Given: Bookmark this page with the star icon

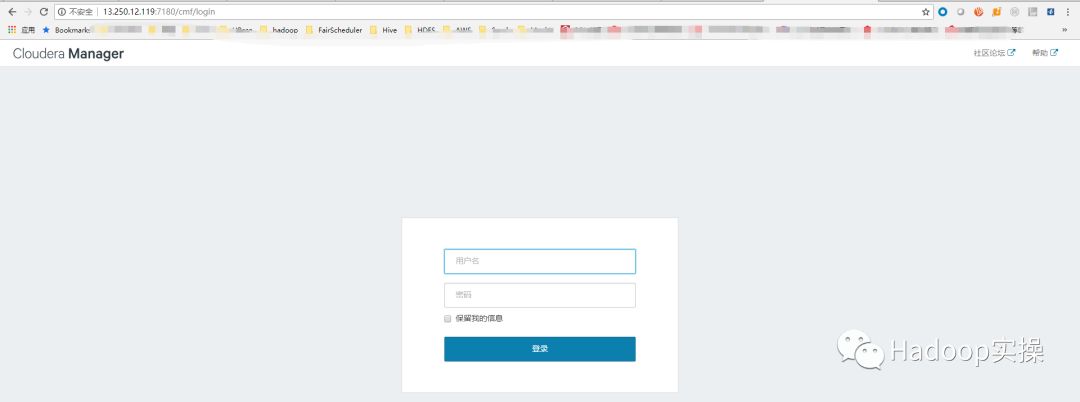Looking at the screenshot, I should coord(926,12).
